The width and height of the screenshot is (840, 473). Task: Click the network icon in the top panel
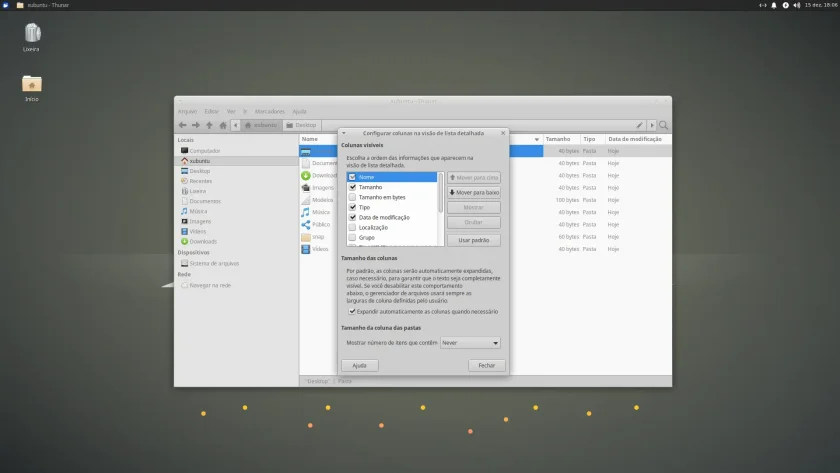762,5
